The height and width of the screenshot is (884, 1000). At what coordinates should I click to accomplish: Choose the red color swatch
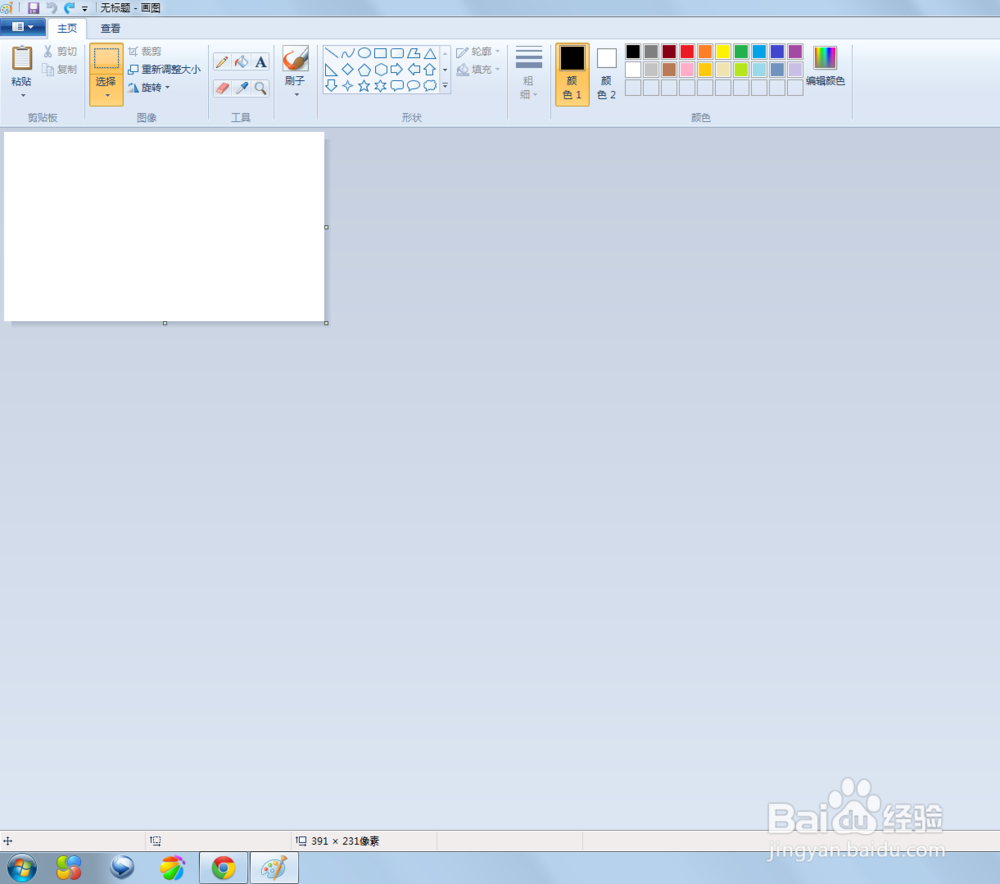pos(687,52)
